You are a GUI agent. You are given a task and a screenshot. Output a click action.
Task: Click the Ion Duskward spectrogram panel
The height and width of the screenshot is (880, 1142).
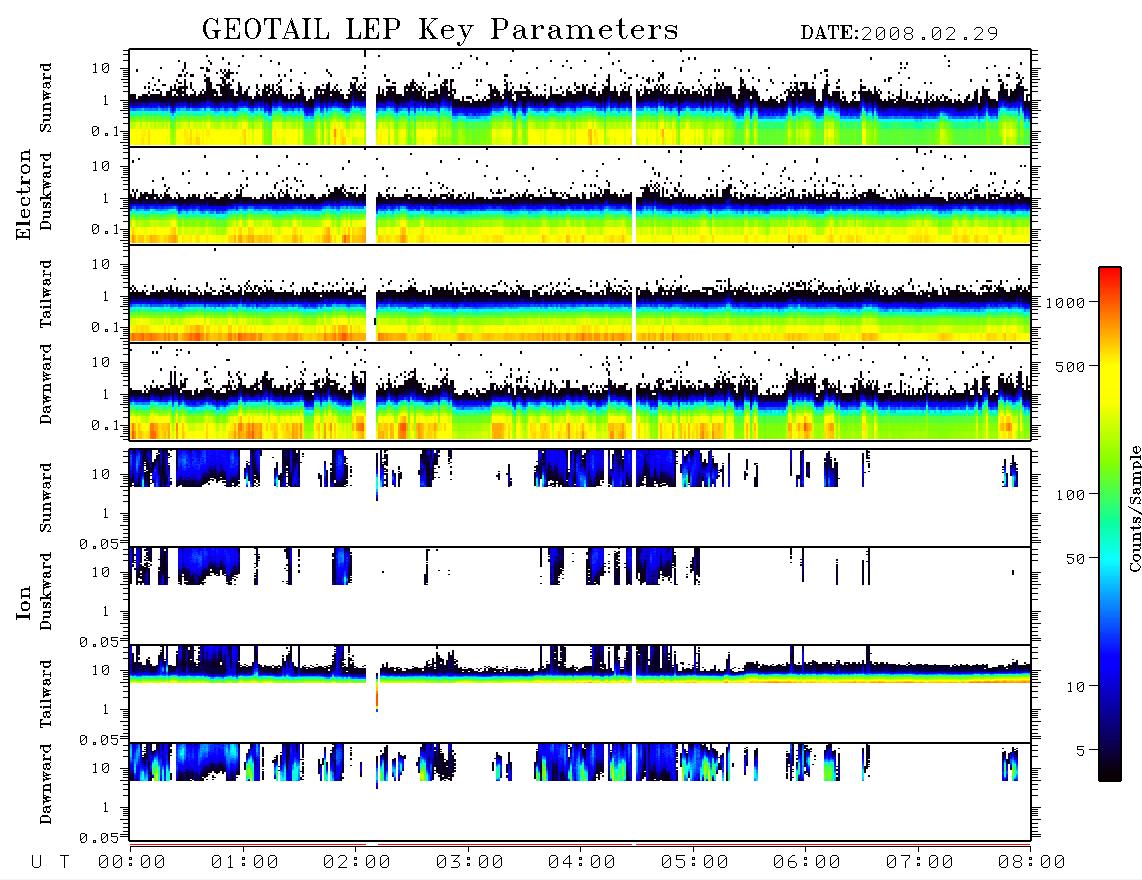(580, 596)
